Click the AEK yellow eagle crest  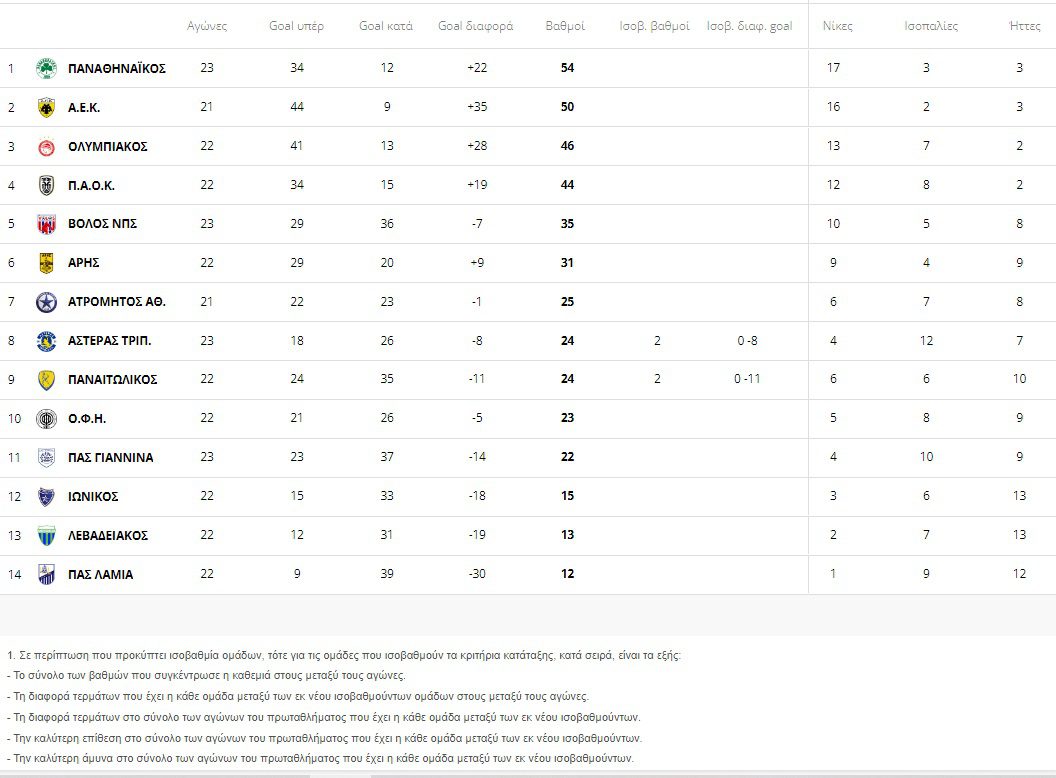click(x=46, y=107)
